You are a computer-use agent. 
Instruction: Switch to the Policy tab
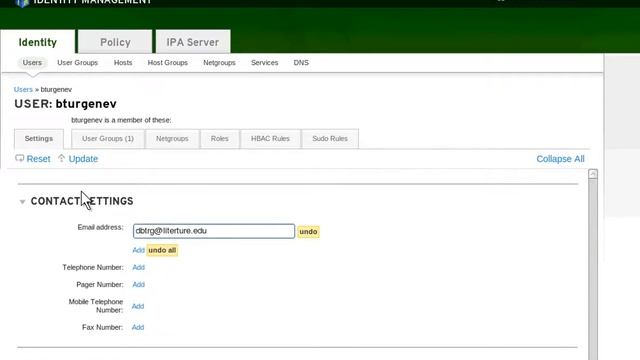115,42
